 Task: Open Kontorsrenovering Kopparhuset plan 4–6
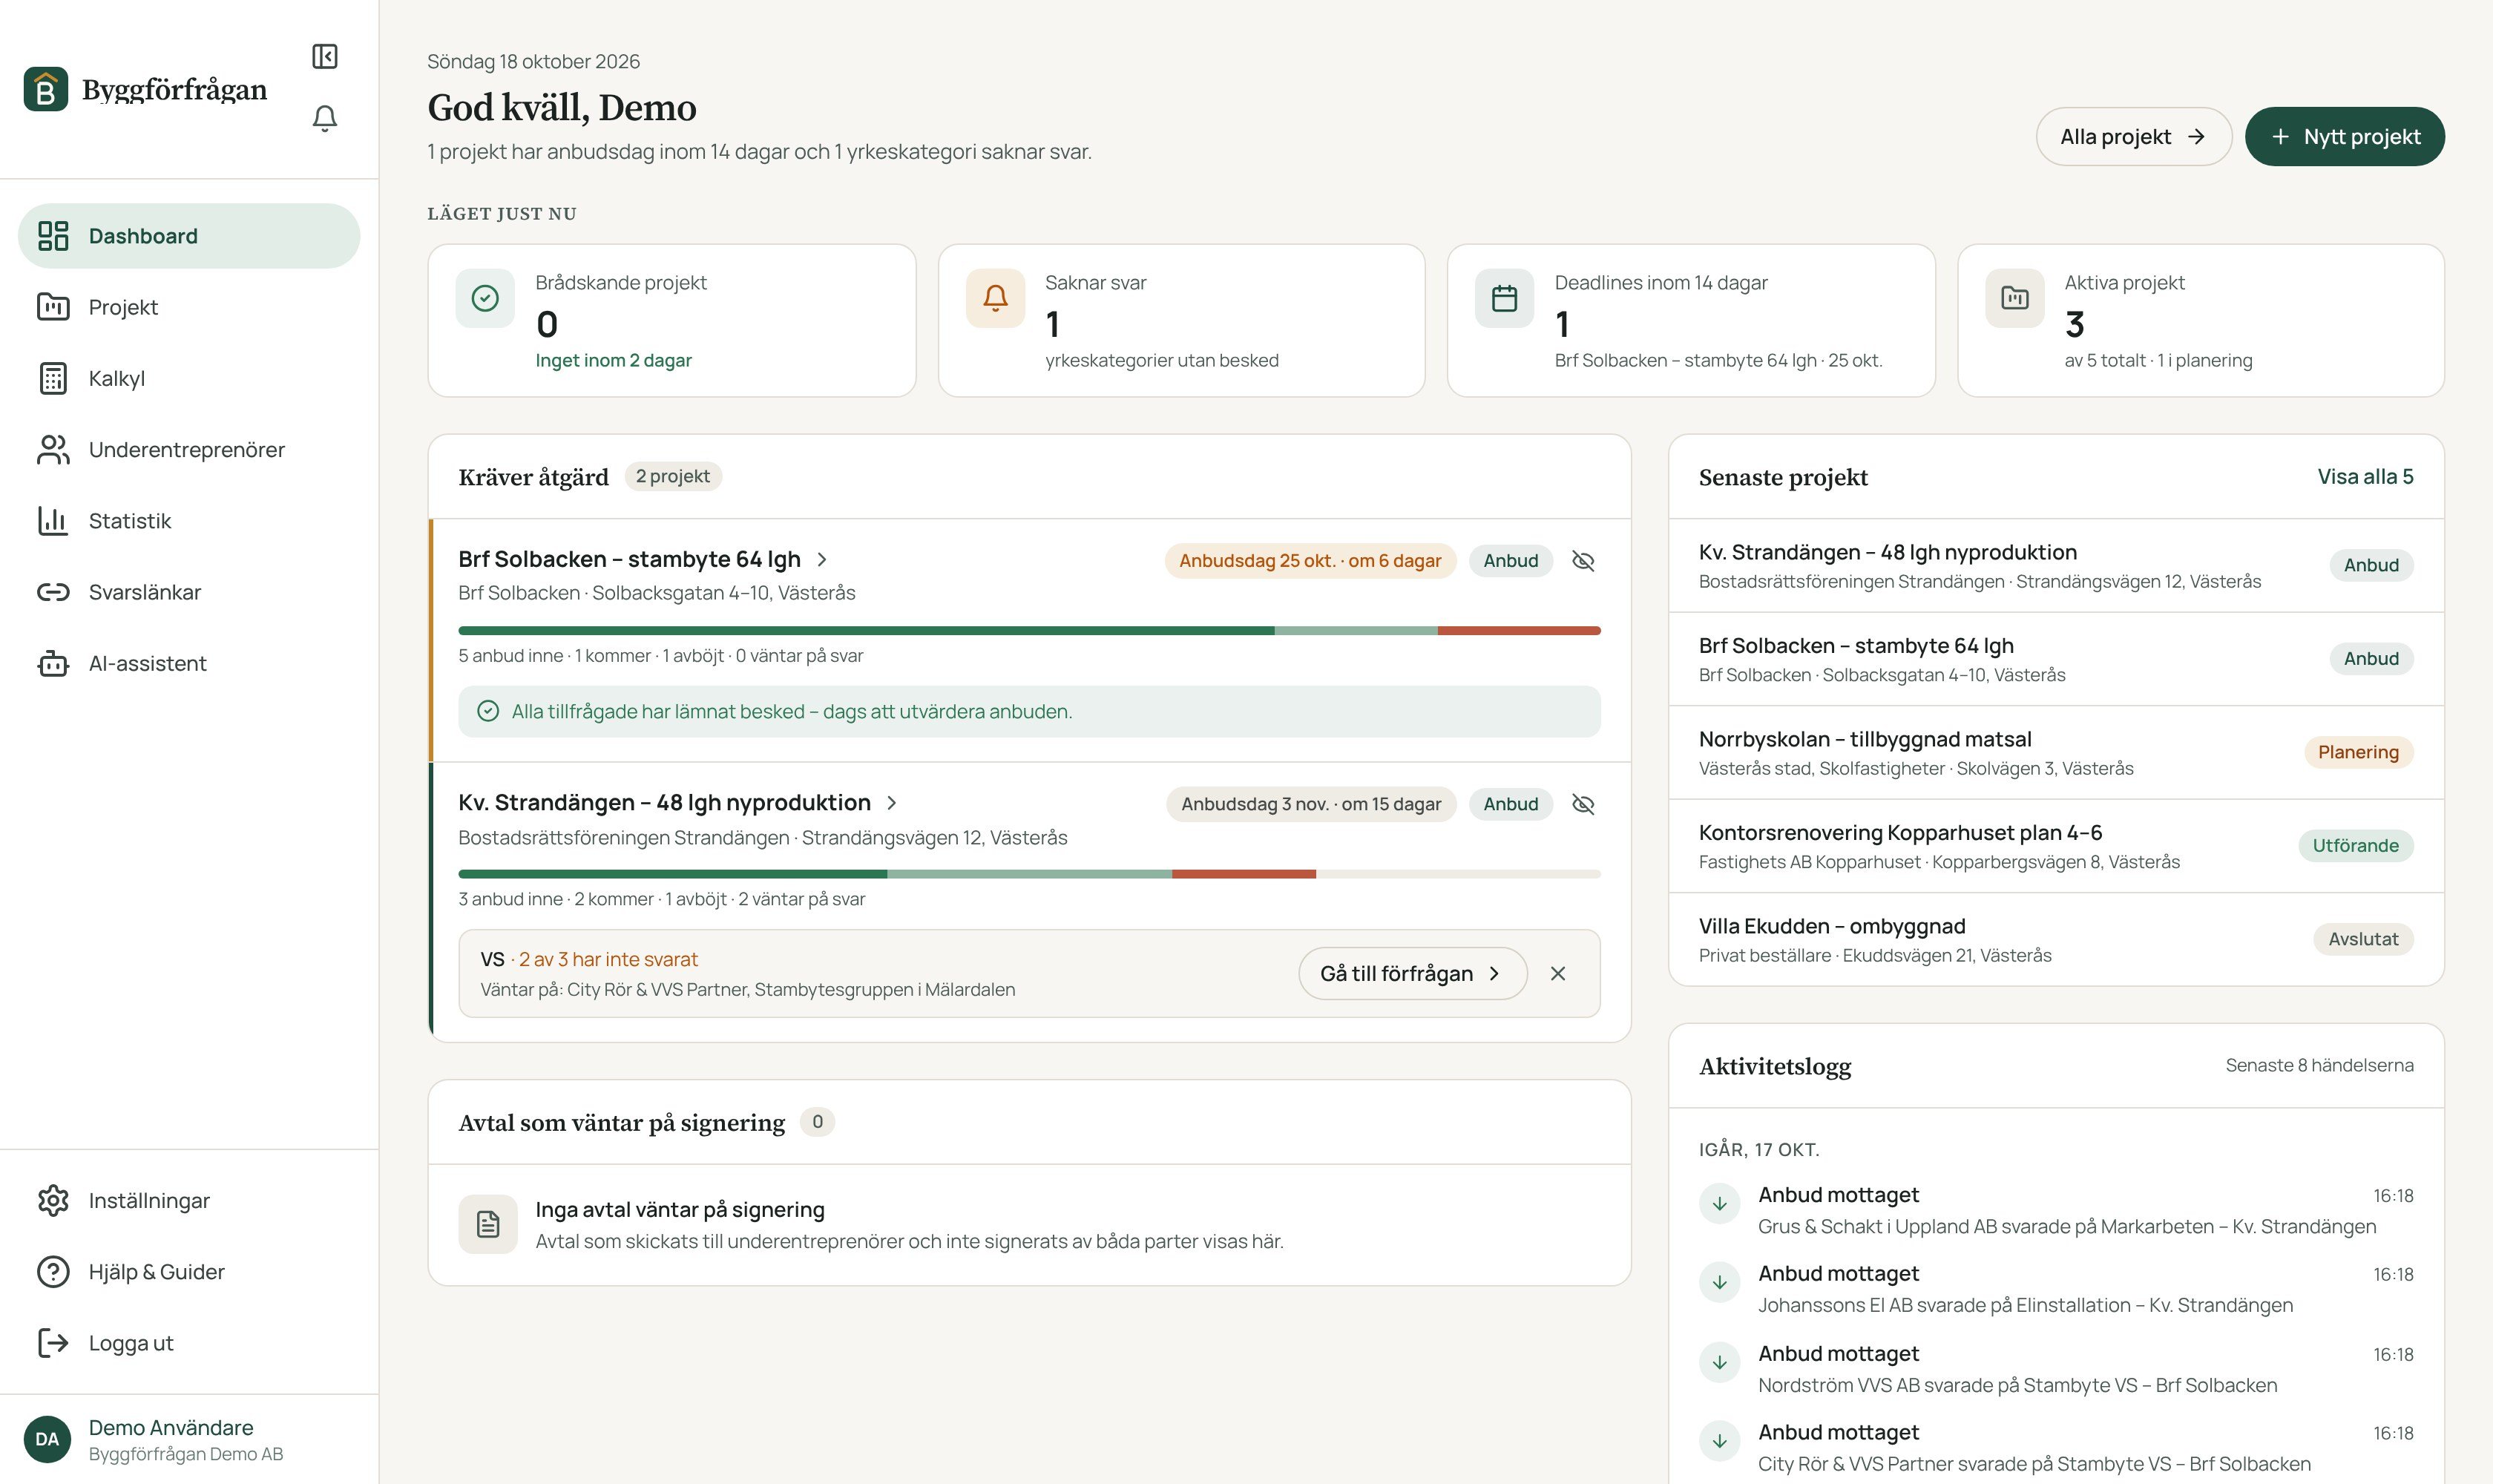(2056, 846)
